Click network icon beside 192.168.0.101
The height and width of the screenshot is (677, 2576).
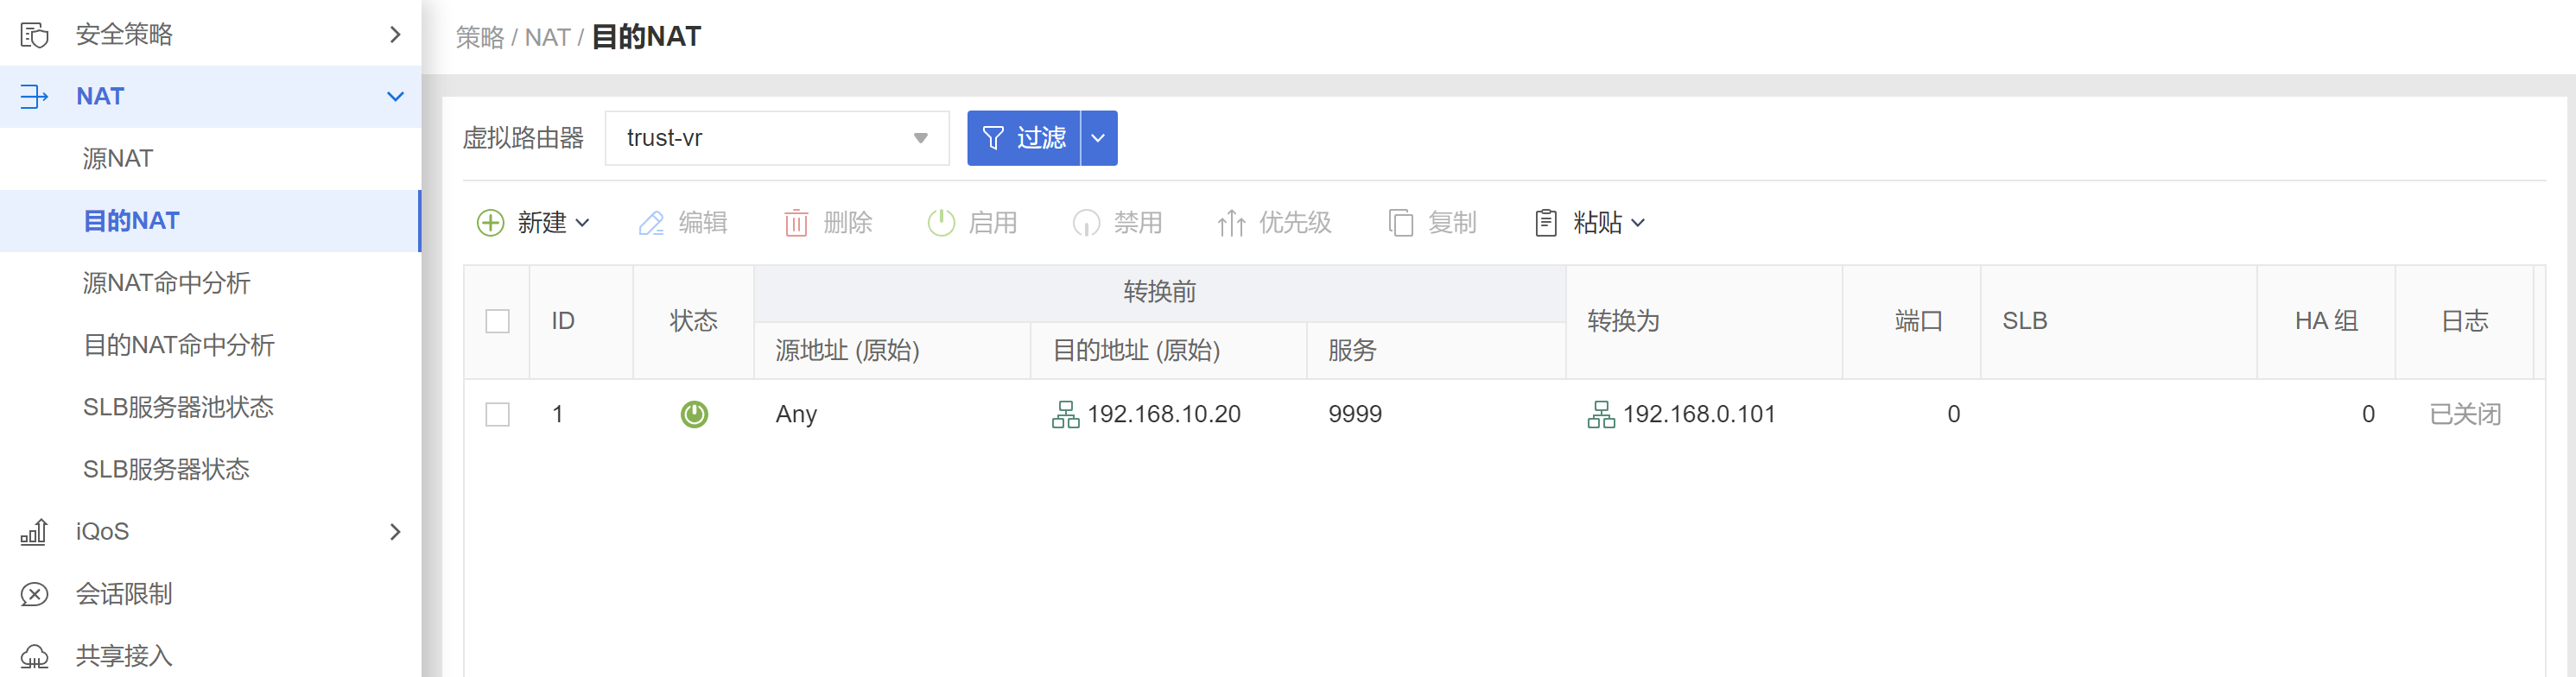point(1601,415)
